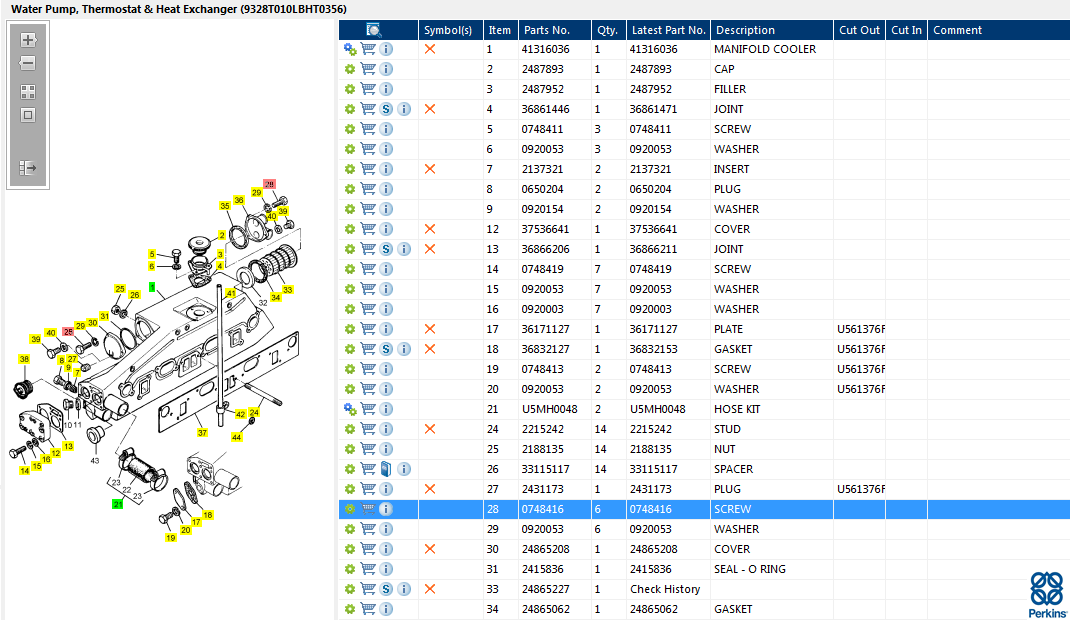Select U5MH0048 in the Parts No. column
1070x620 pixels.
[549, 409]
